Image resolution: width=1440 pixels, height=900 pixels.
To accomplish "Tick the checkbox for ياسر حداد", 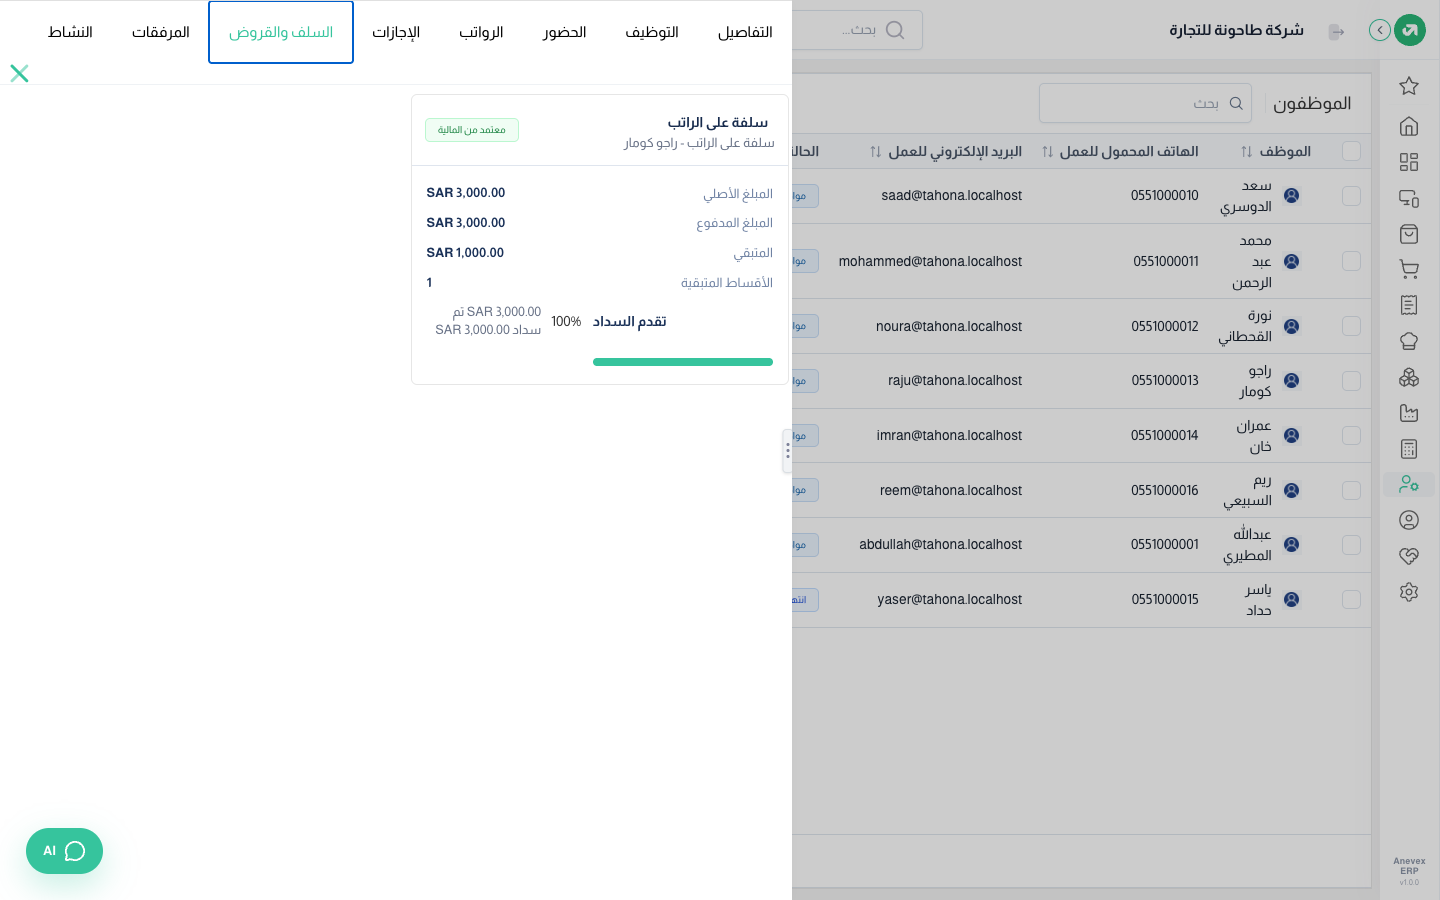I will [1351, 600].
